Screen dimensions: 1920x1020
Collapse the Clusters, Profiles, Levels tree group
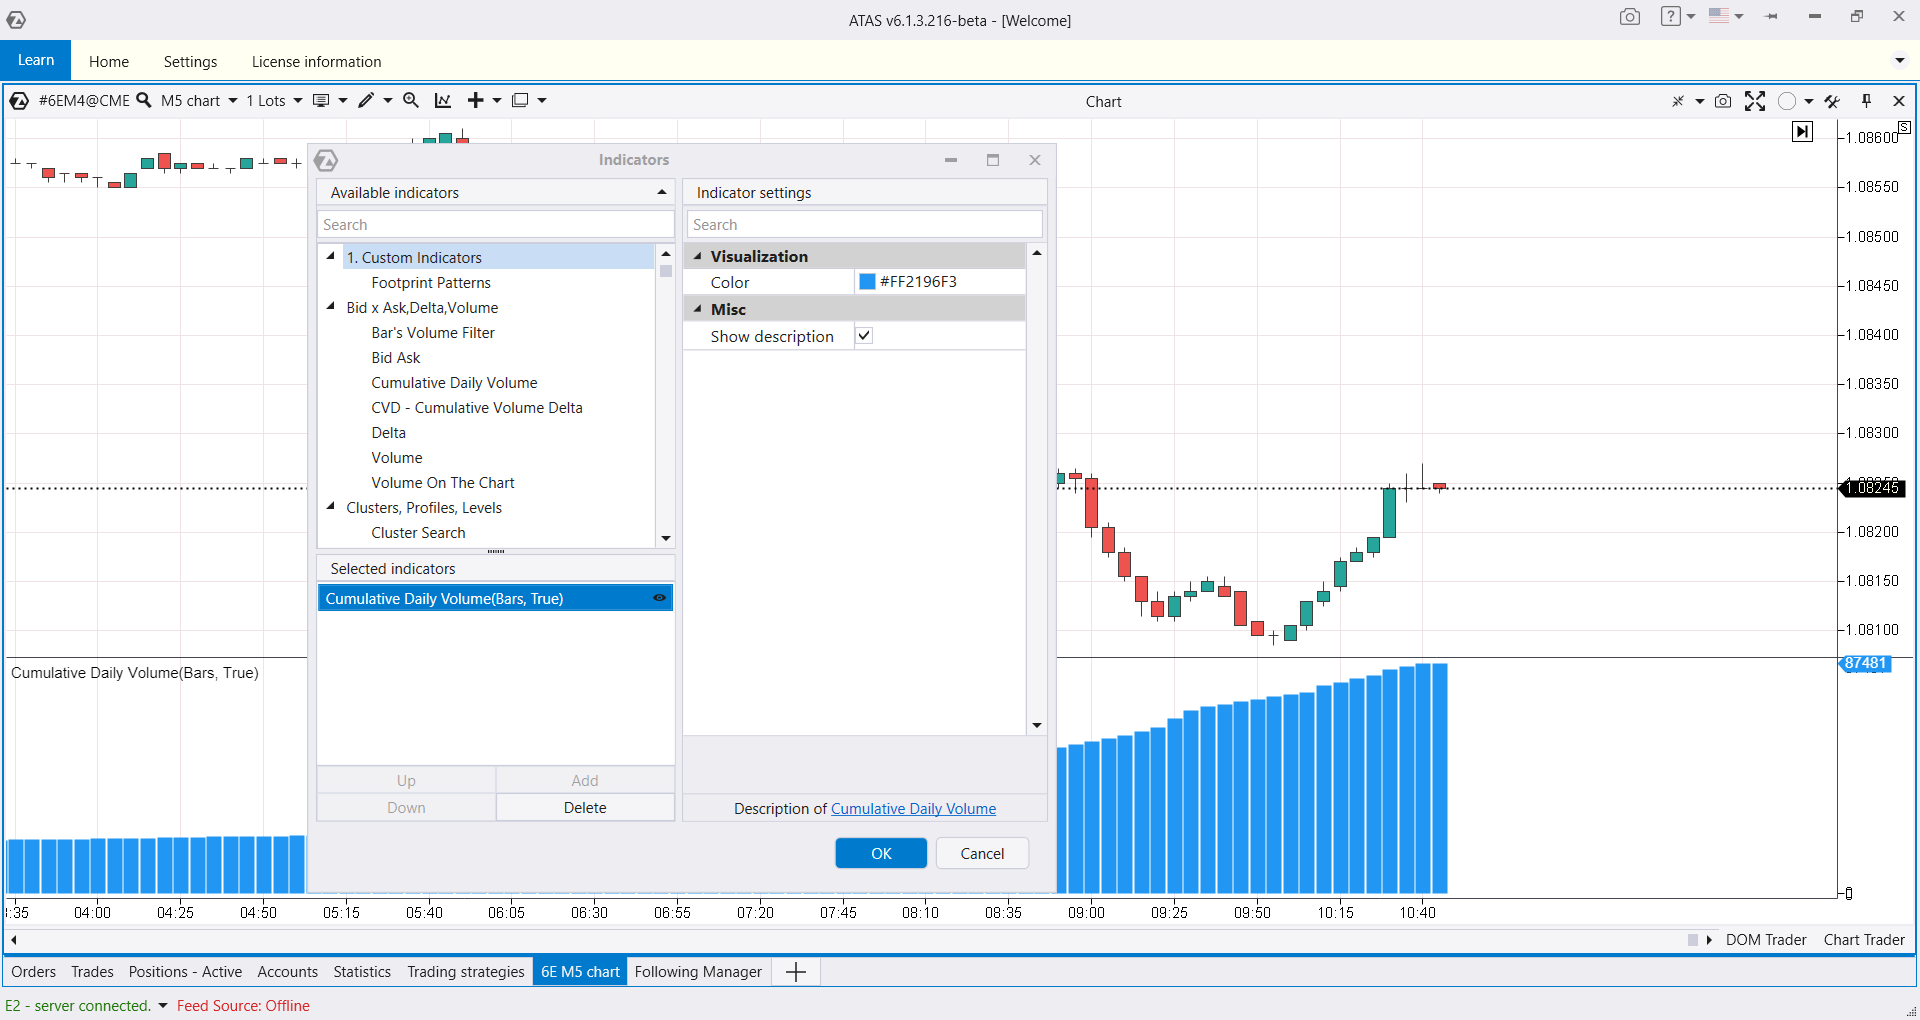[x=331, y=507]
